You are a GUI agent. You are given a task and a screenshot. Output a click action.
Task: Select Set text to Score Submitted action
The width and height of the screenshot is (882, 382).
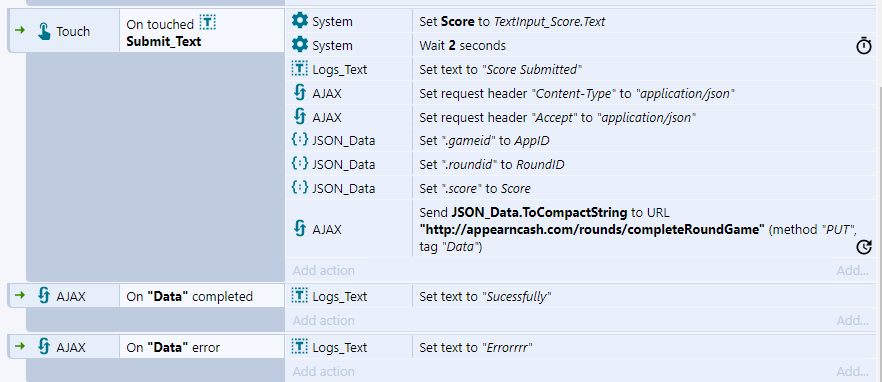tap(644, 70)
